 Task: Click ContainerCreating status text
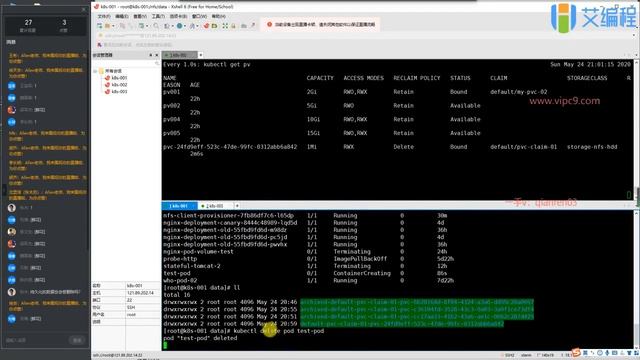point(362,273)
